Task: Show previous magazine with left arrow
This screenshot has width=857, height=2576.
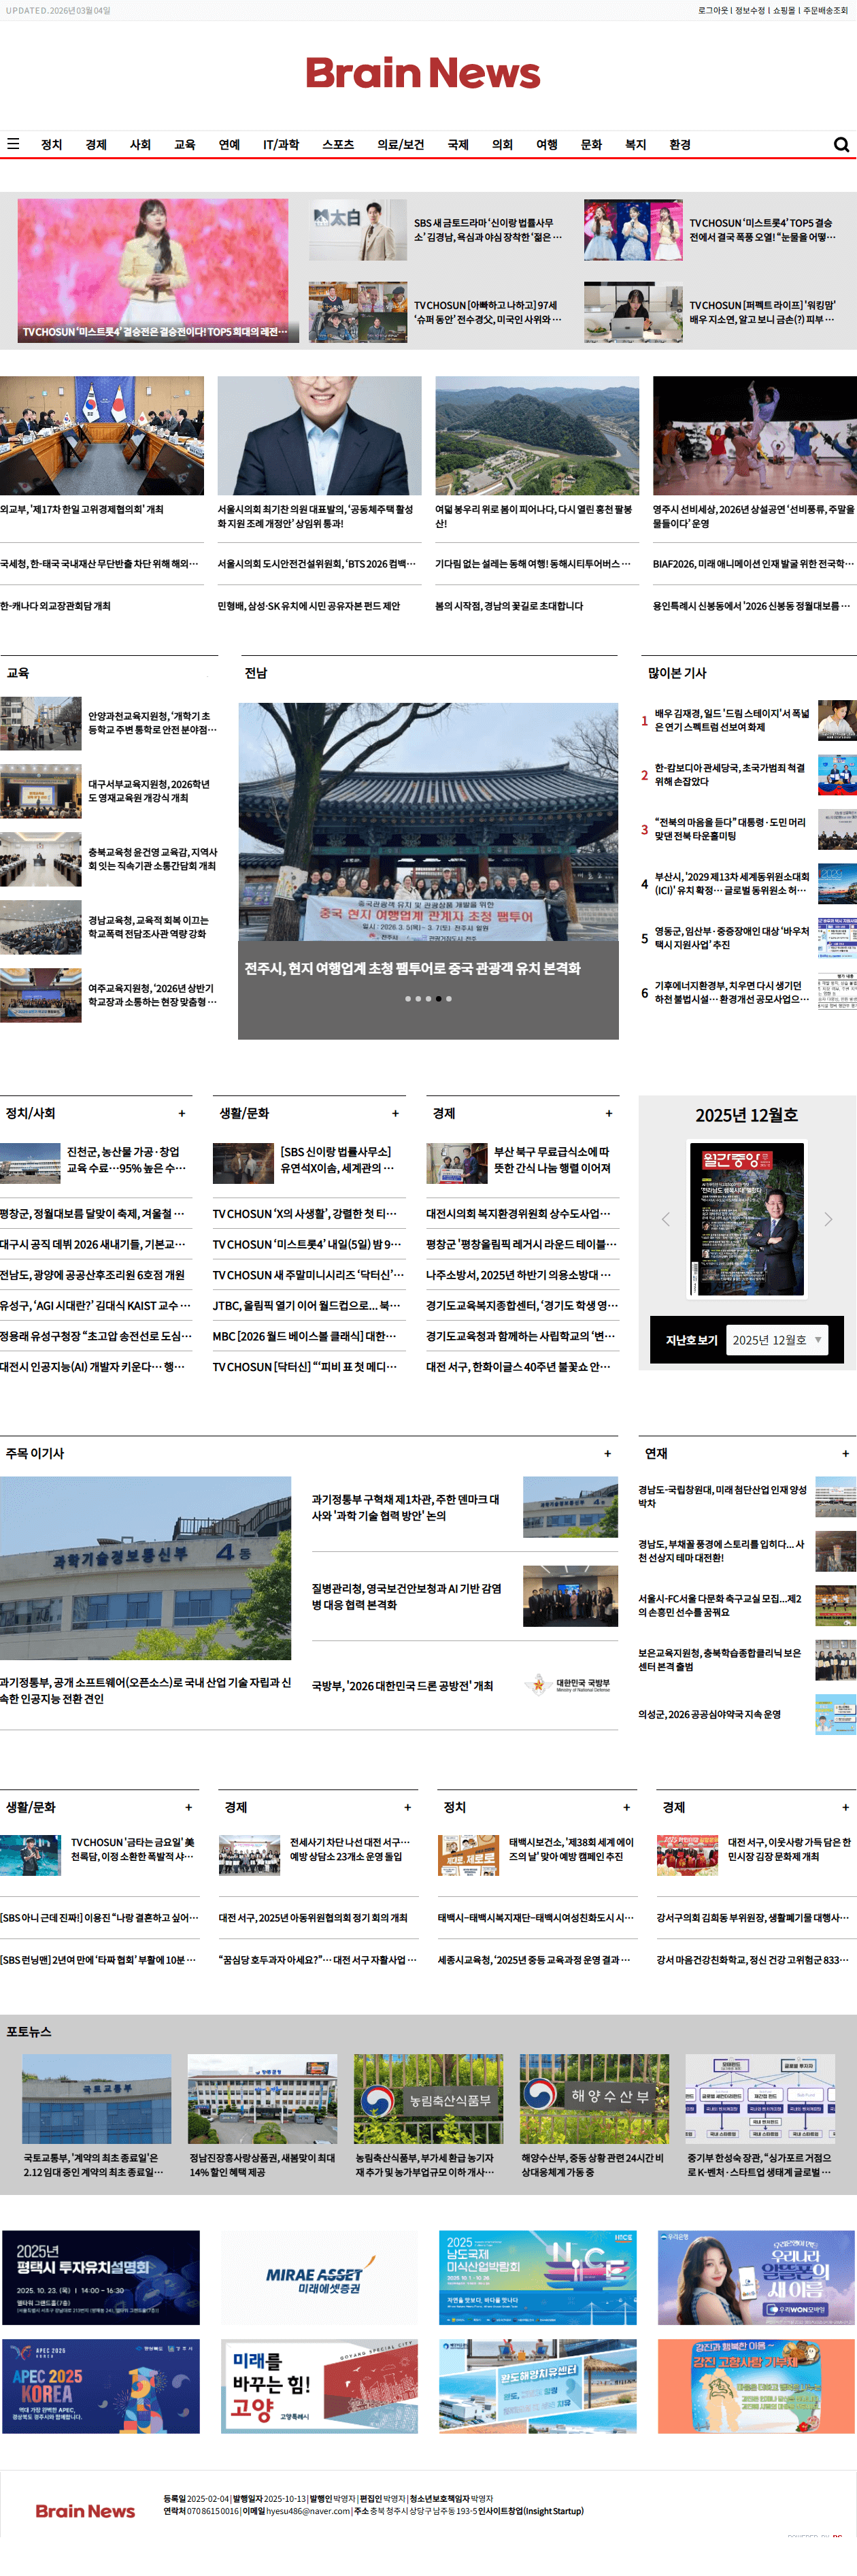Action: [x=666, y=1219]
